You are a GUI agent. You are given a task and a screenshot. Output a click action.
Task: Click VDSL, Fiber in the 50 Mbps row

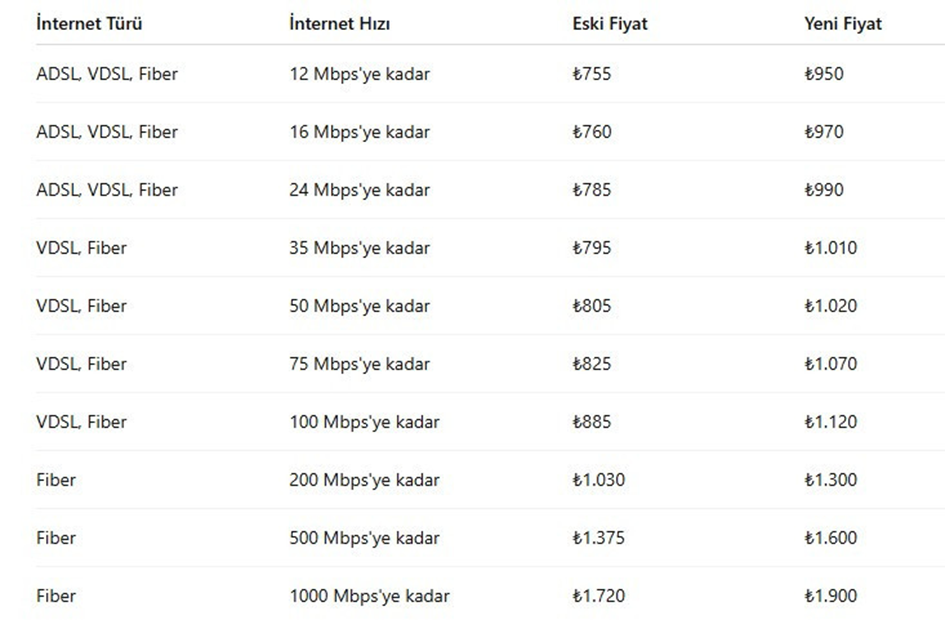81,306
